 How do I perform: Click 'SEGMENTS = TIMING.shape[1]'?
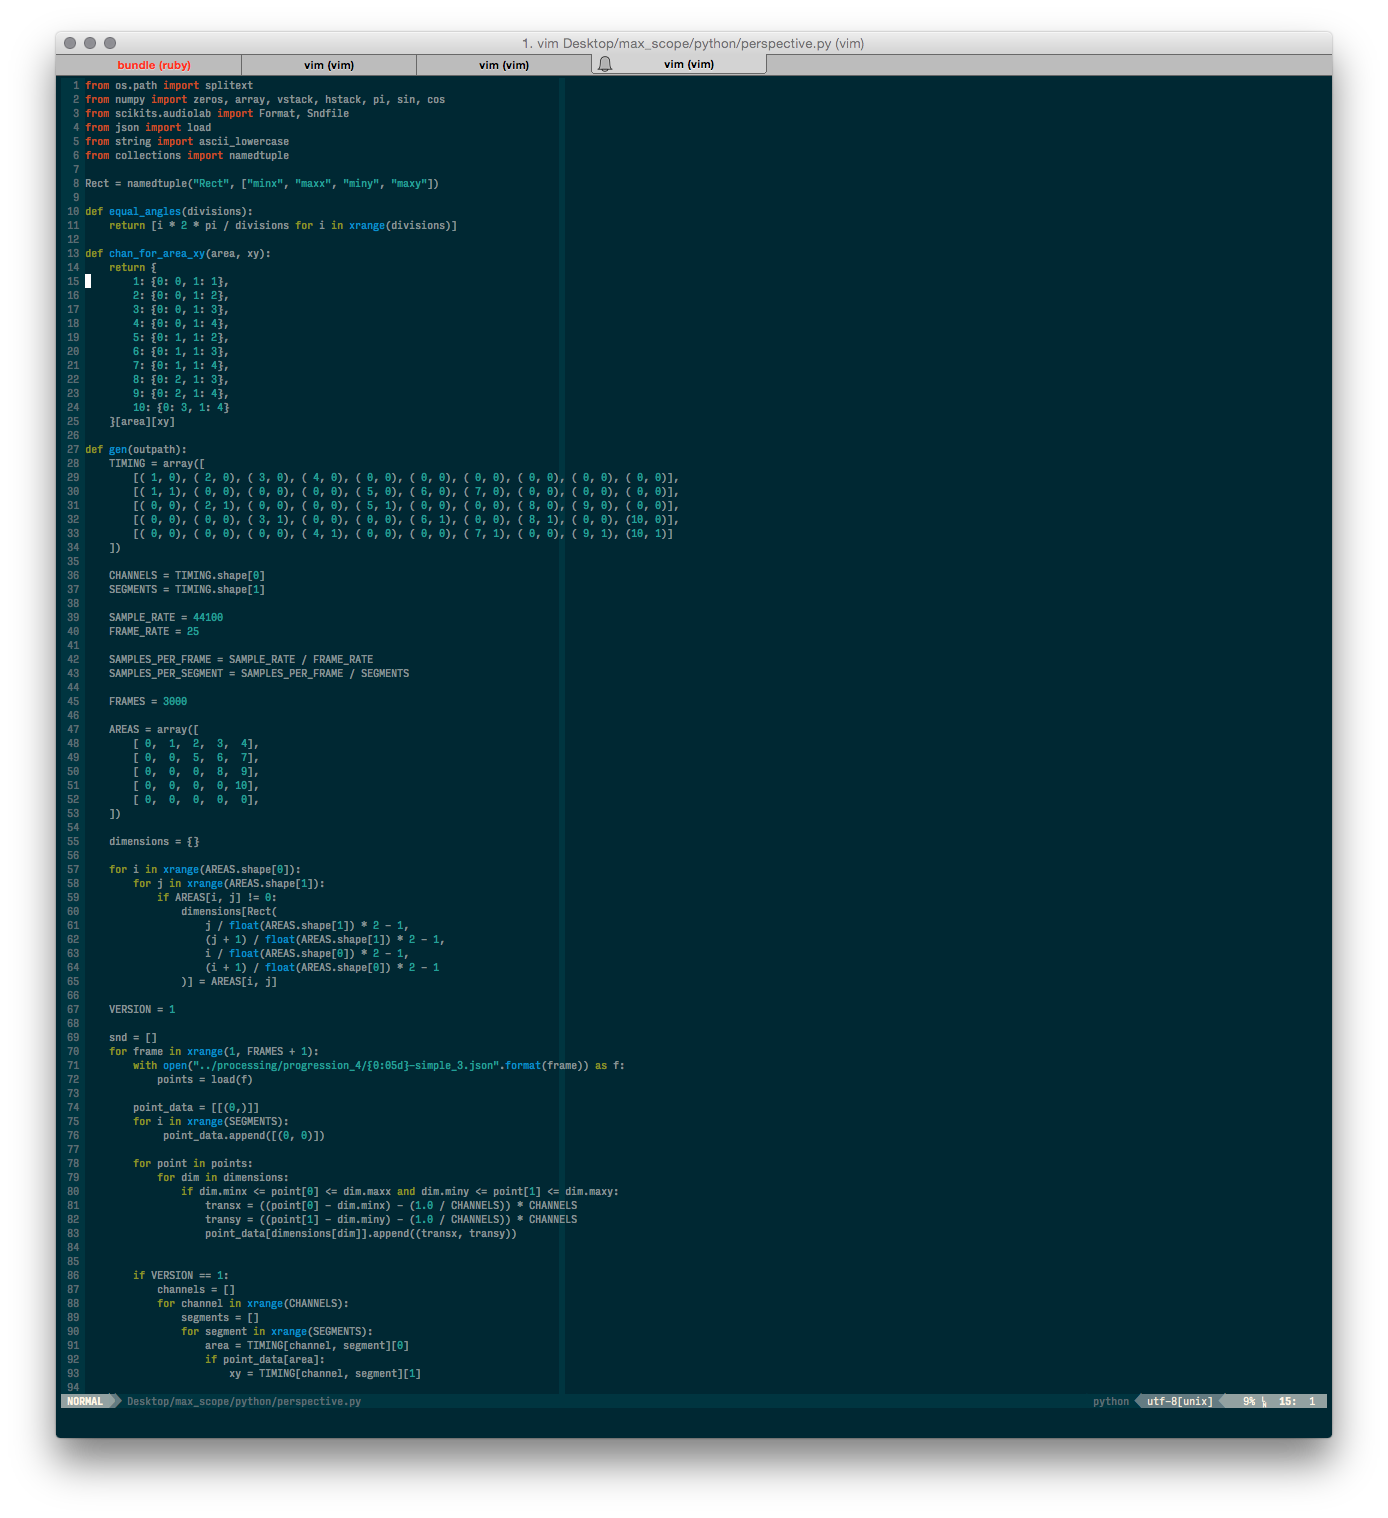coord(187,590)
